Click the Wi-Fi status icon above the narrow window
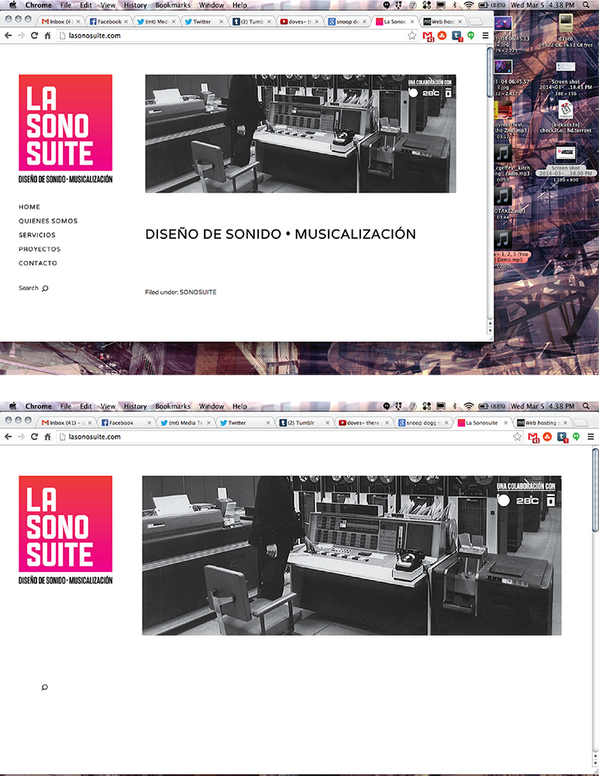 click(x=468, y=5)
